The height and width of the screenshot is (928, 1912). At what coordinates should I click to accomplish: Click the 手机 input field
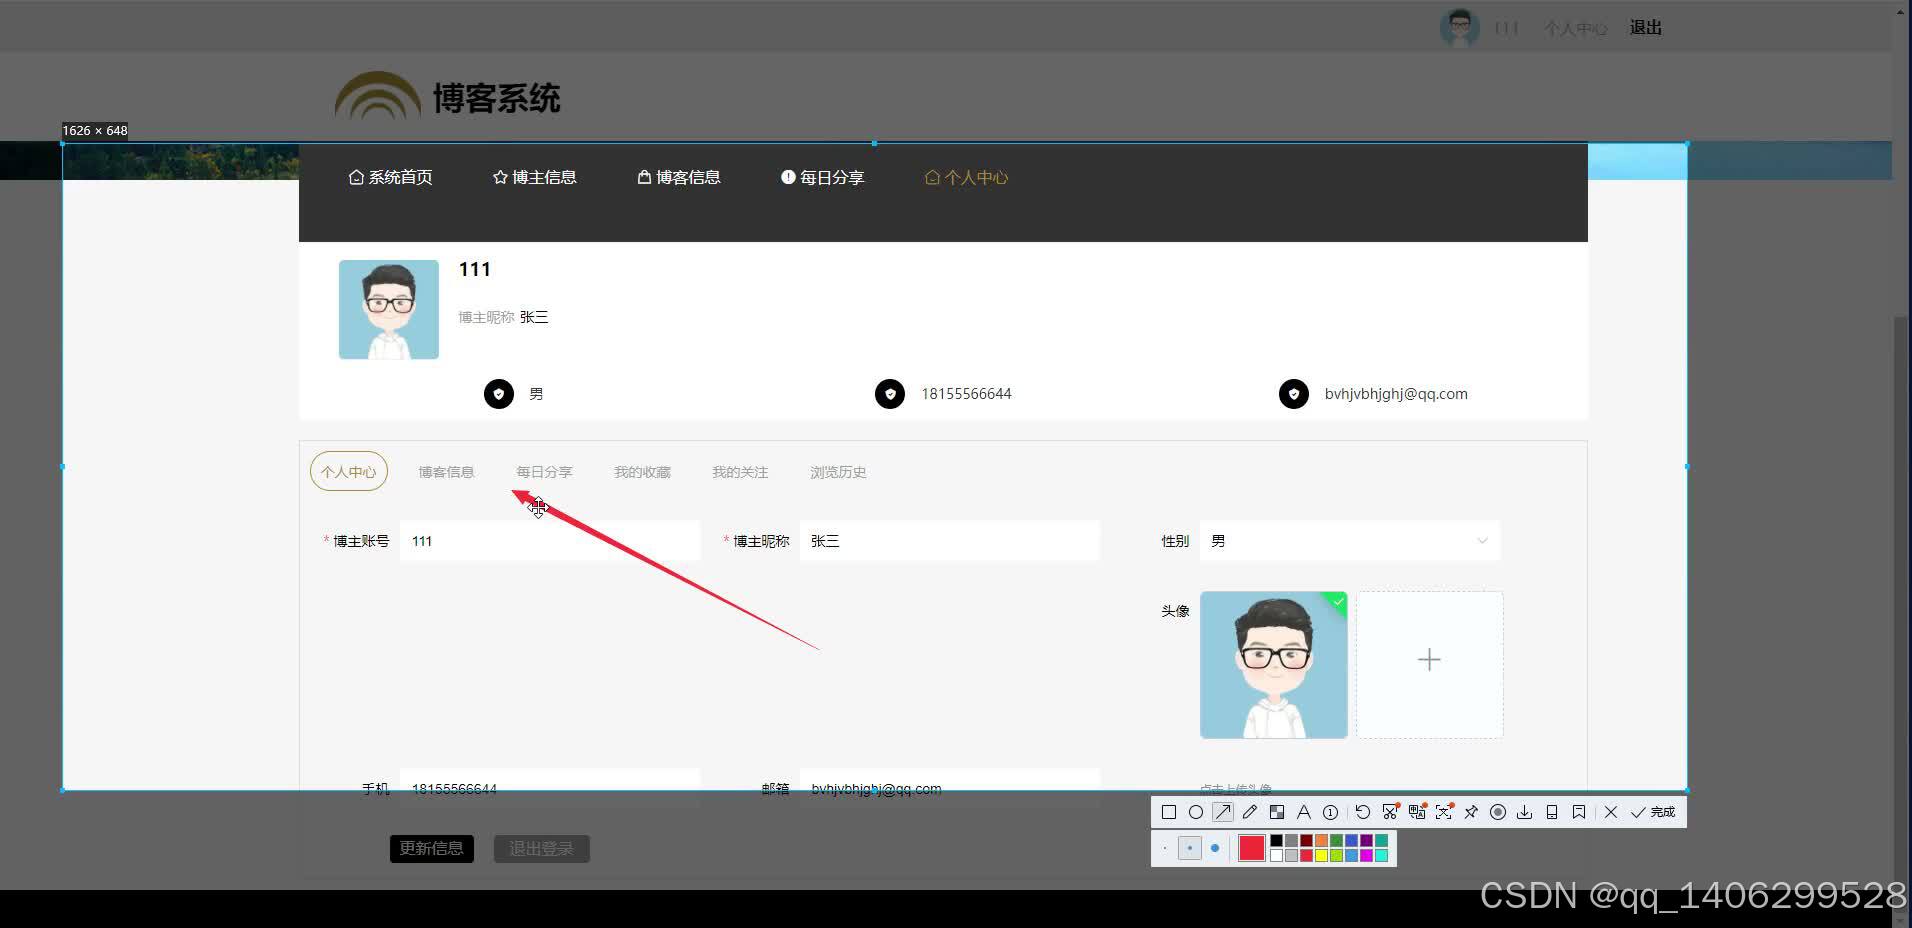pyautogui.click(x=550, y=789)
